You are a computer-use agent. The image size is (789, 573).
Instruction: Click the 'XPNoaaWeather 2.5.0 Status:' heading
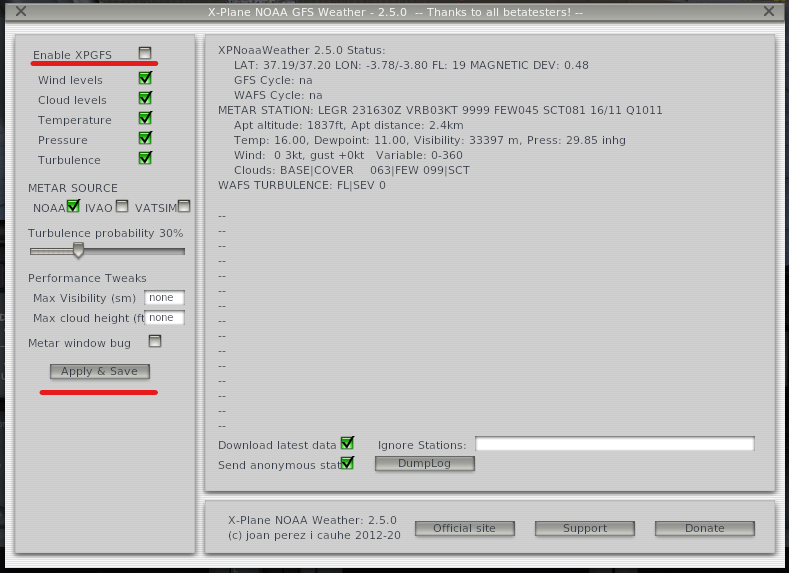coord(301,50)
